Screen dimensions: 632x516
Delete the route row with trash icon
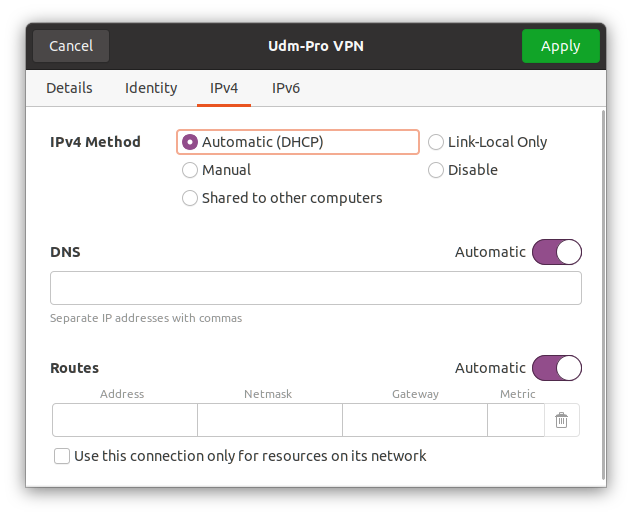[561, 421]
